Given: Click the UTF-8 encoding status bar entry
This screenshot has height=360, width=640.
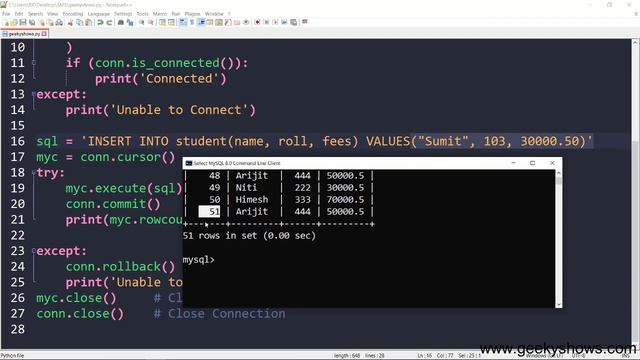Looking at the screenshot, I should tap(579, 356).
